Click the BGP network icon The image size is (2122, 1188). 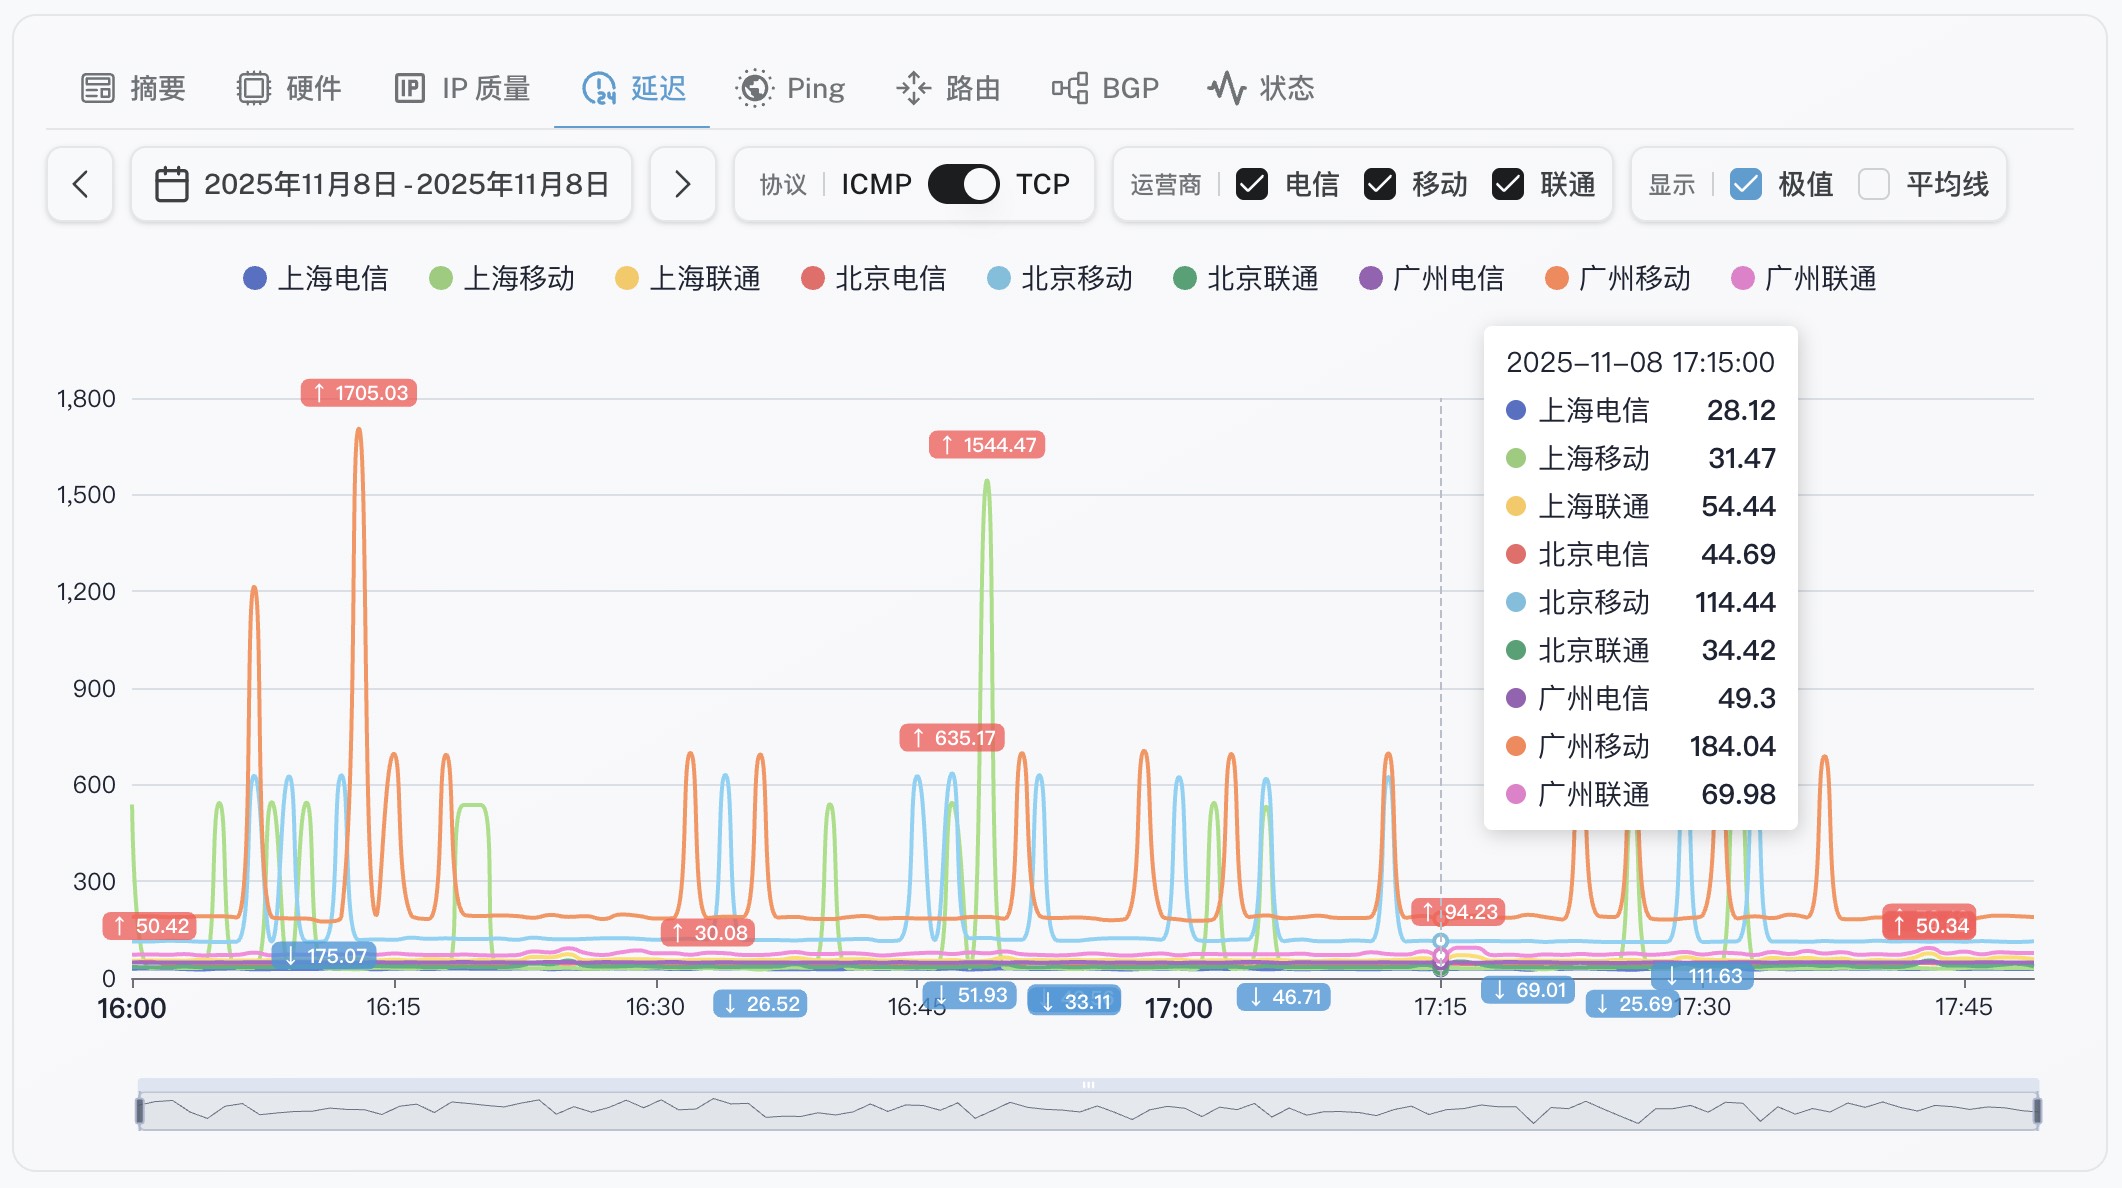click(1070, 88)
